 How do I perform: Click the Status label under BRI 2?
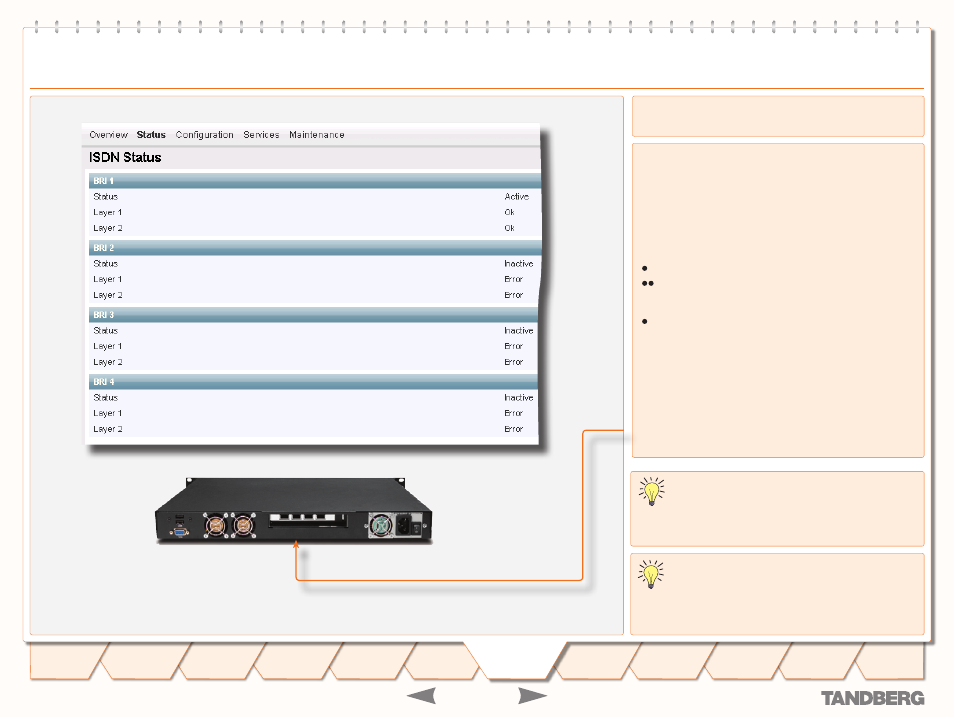tap(105, 264)
